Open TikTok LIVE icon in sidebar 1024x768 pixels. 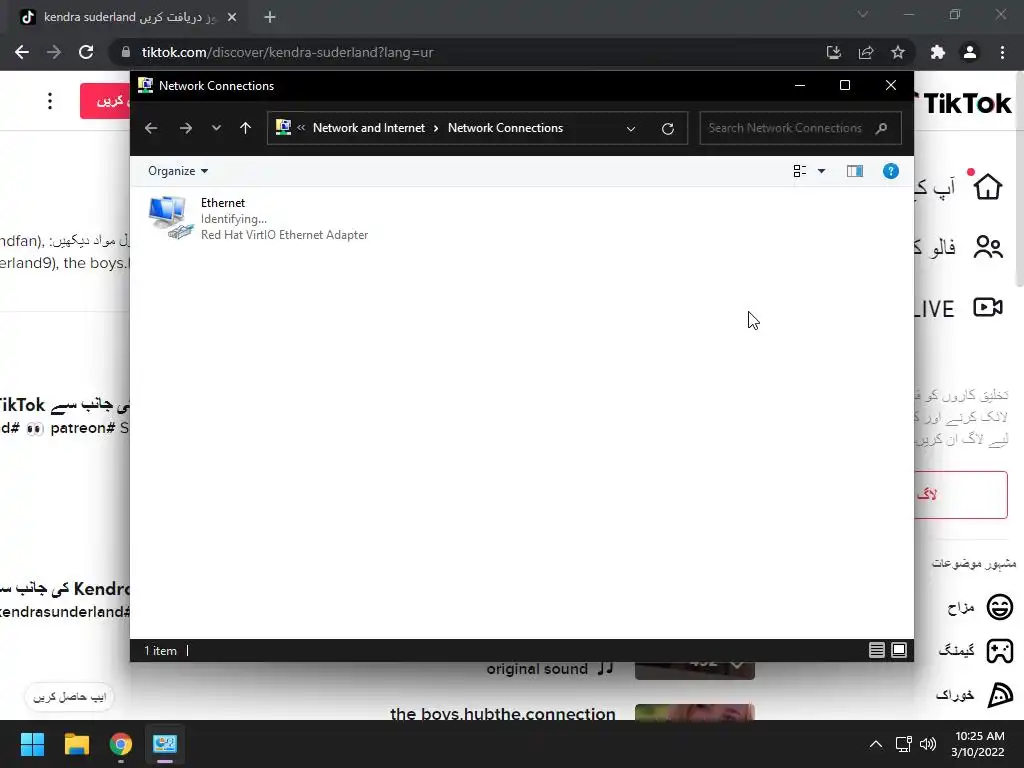tap(988, 307)
